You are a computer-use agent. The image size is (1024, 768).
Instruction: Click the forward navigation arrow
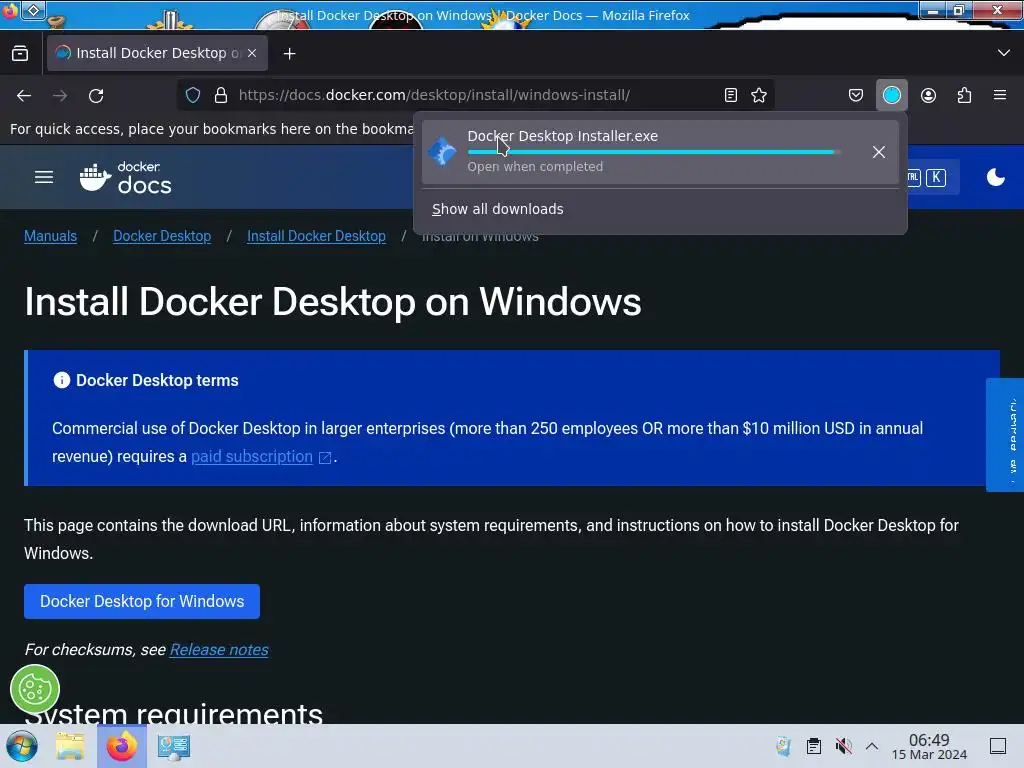(60, 95)
